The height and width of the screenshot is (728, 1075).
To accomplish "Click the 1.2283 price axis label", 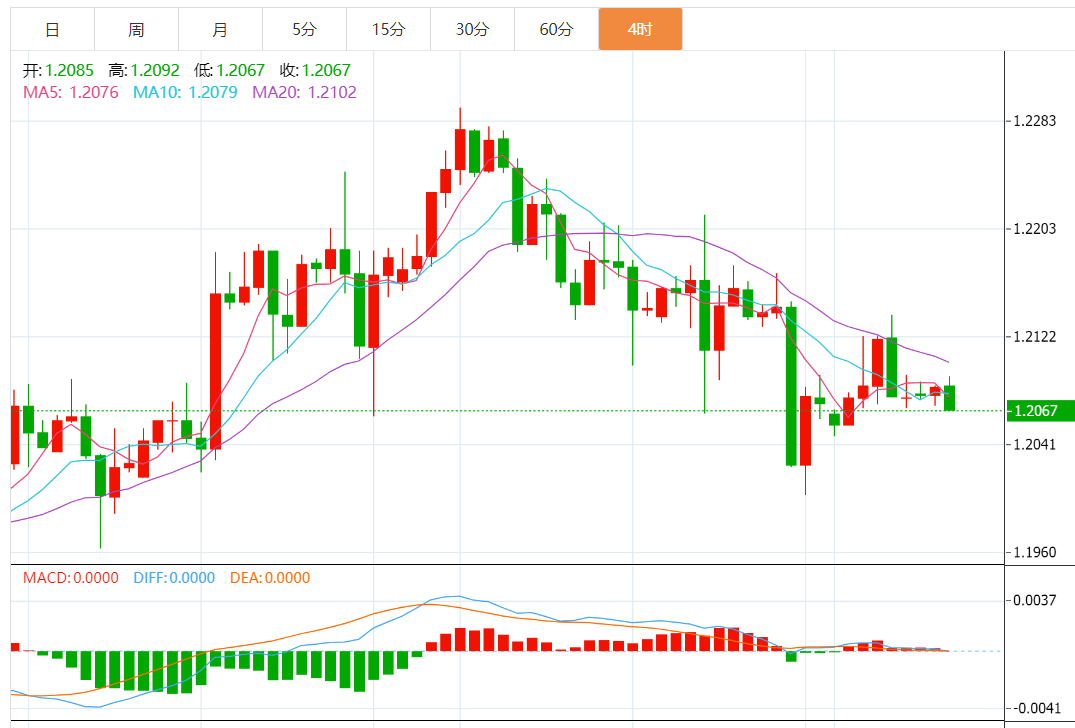I will pyautogui.click(x=1035, y=121).
